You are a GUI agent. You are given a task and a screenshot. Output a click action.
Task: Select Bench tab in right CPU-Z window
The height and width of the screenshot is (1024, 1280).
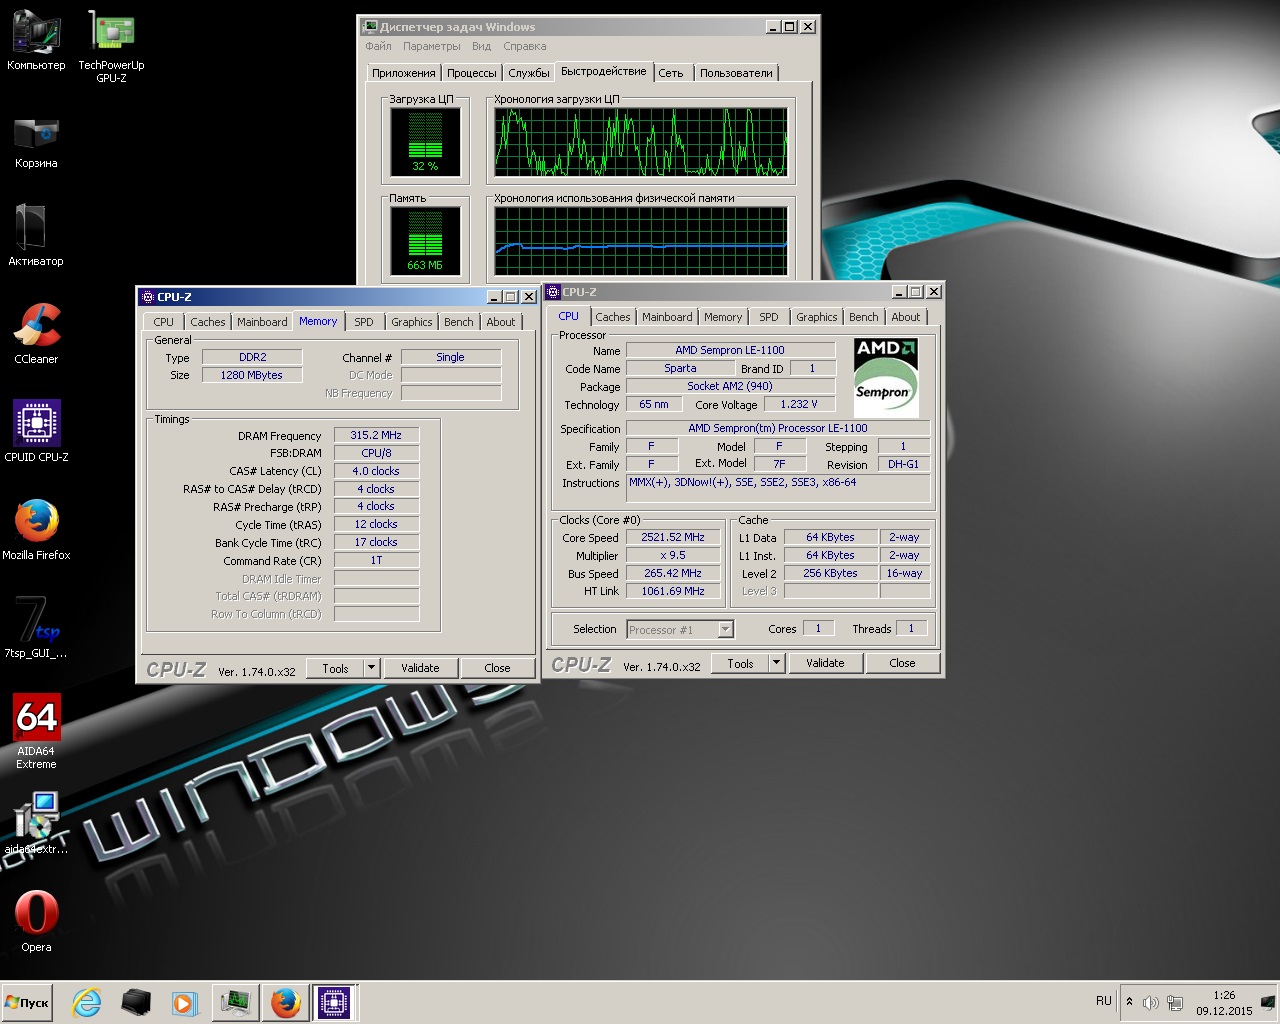coord(864,317)
